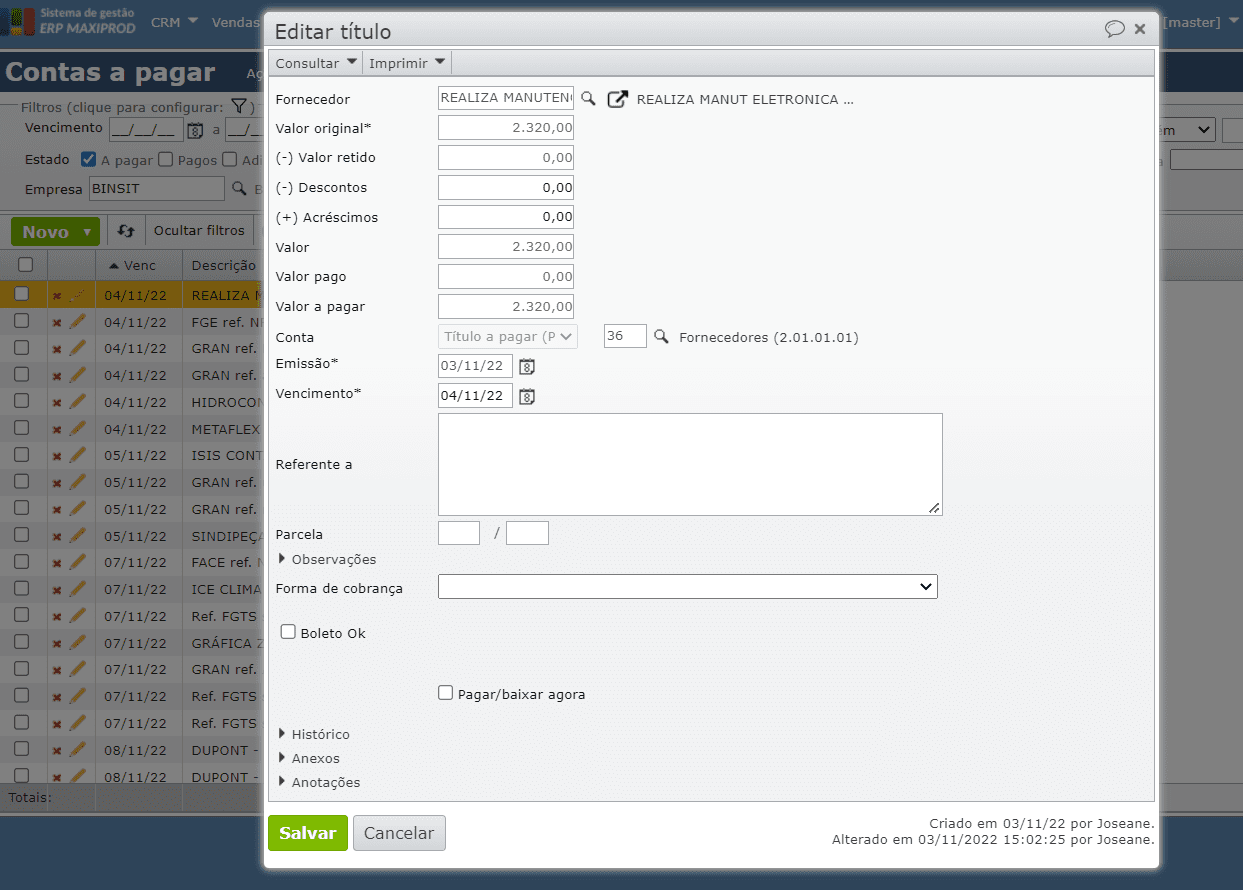1243x890 pixels.
Task: Expand Anotações section
Action: pyautogui.click(x=319, y=782)
